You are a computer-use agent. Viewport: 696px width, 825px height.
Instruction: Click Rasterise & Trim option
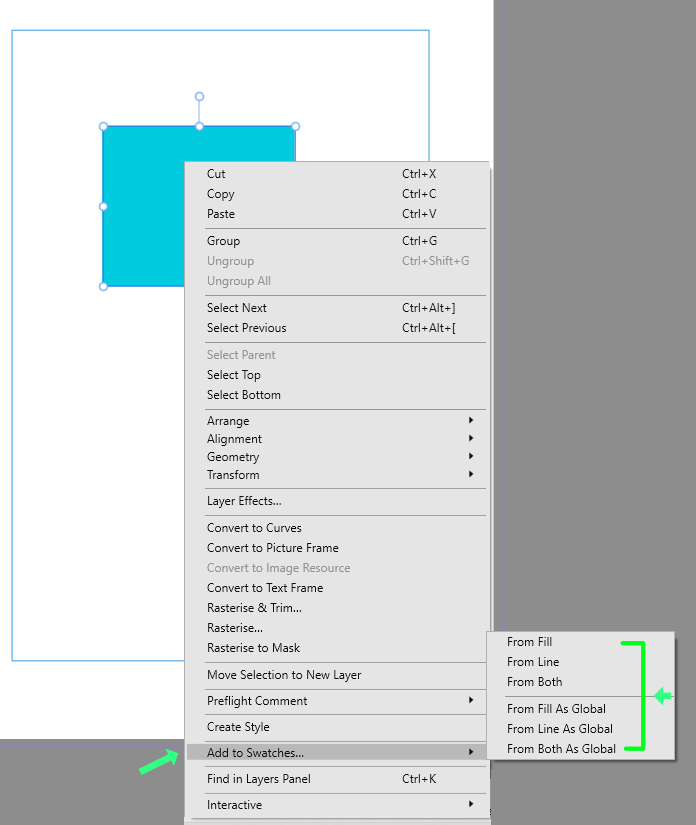[337, 608]
